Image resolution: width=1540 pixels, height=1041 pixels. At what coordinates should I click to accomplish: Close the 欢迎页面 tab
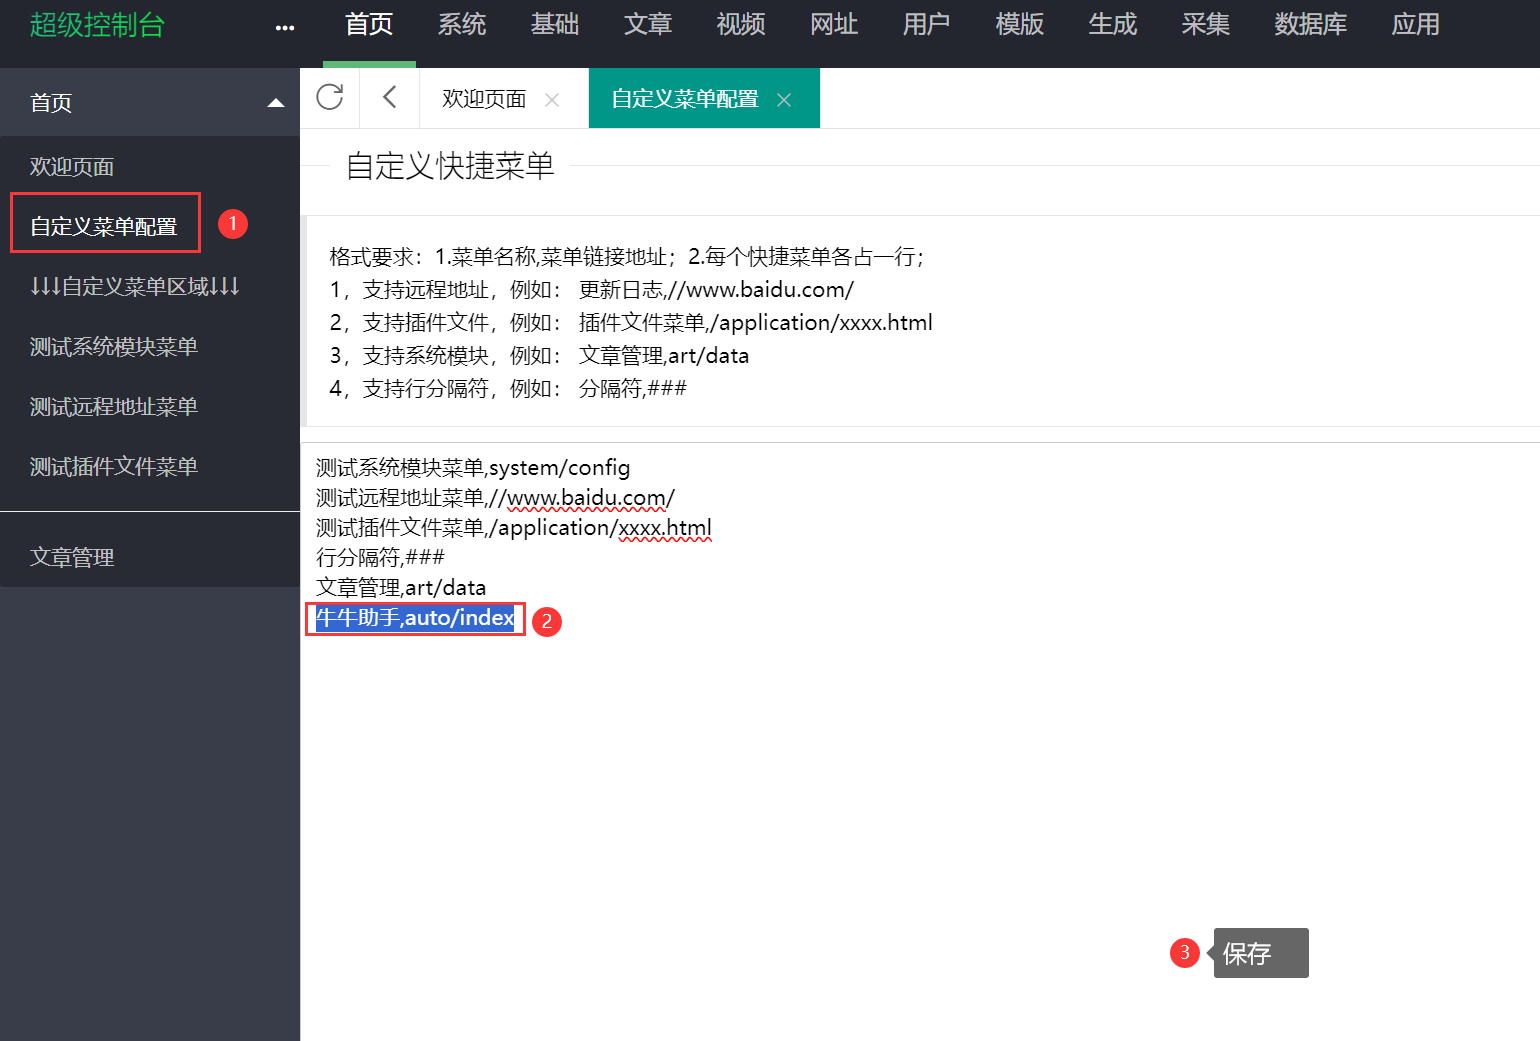(552, 100)
